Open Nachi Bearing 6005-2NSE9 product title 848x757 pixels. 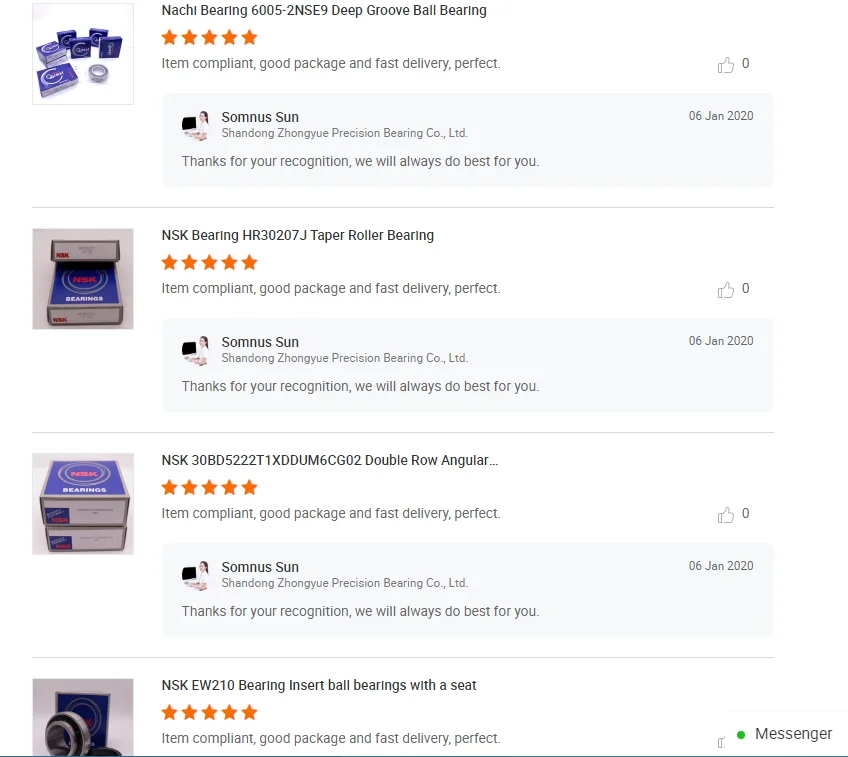tap(324, 10)
